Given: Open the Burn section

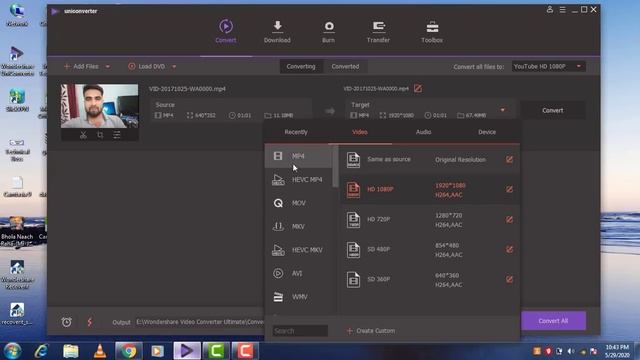Looking at the screenshot, I should 328,31.
